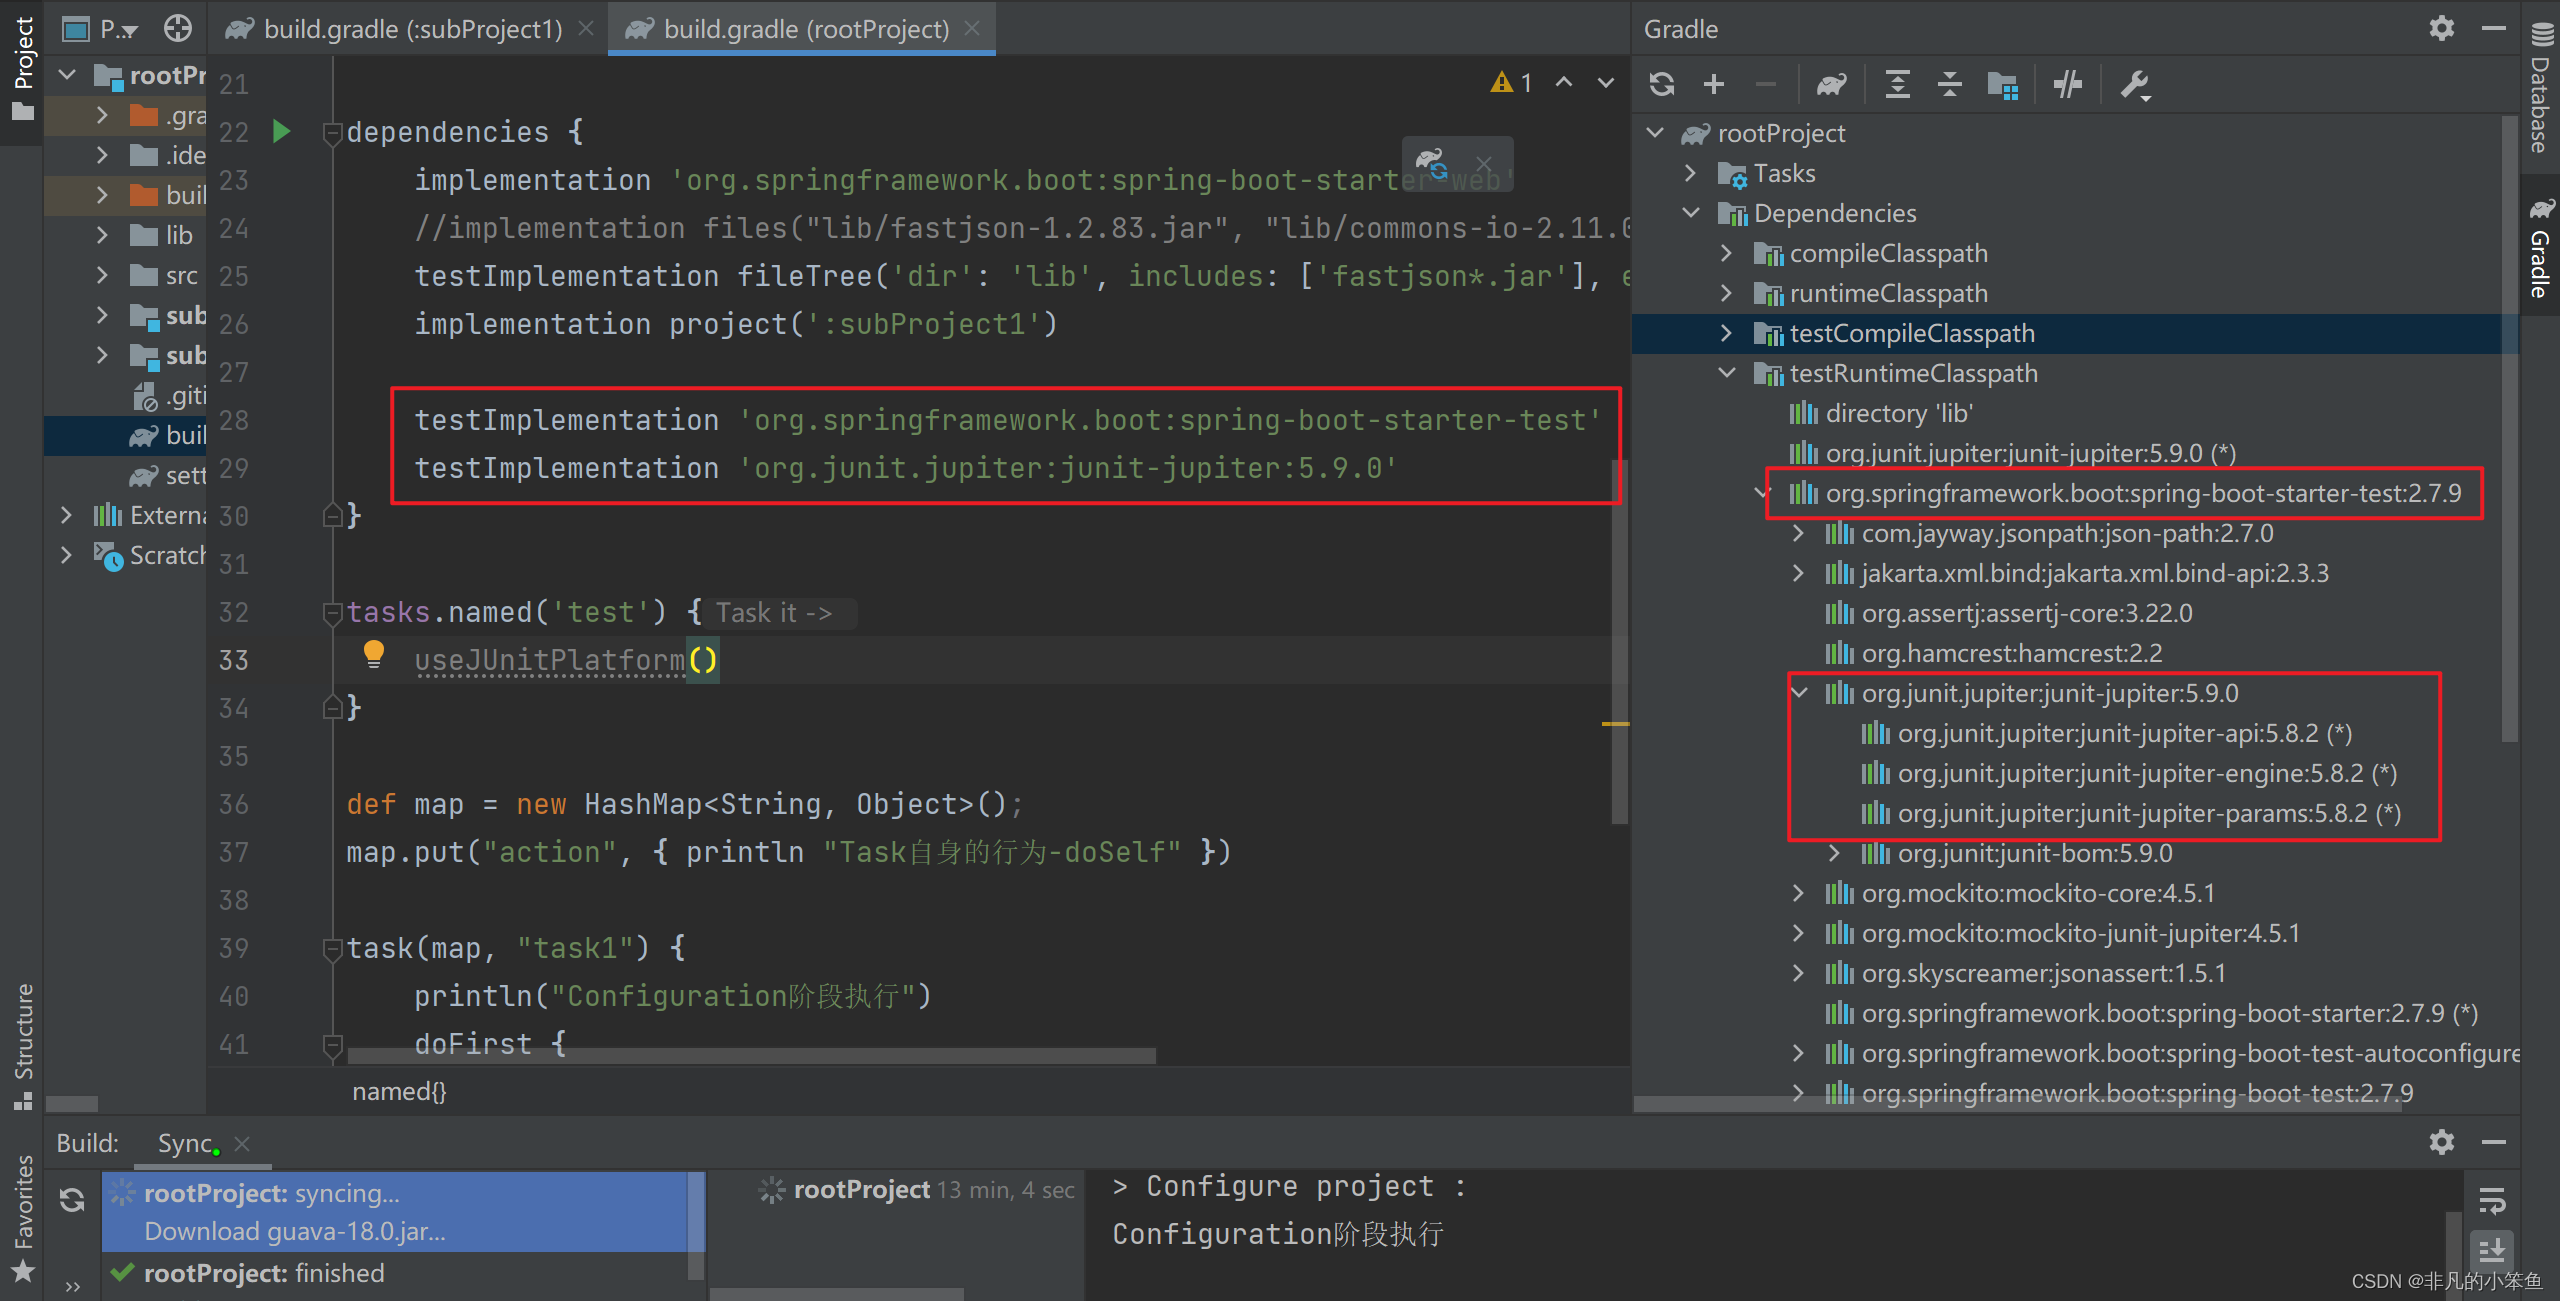
Task: Open Gradle build tool settings wrench
Action: tap(2135, 84)
